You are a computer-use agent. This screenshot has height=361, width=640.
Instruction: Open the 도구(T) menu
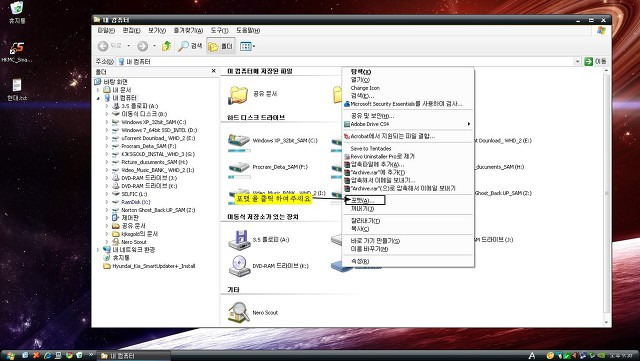pyautogui.click(x=220, y=30)
